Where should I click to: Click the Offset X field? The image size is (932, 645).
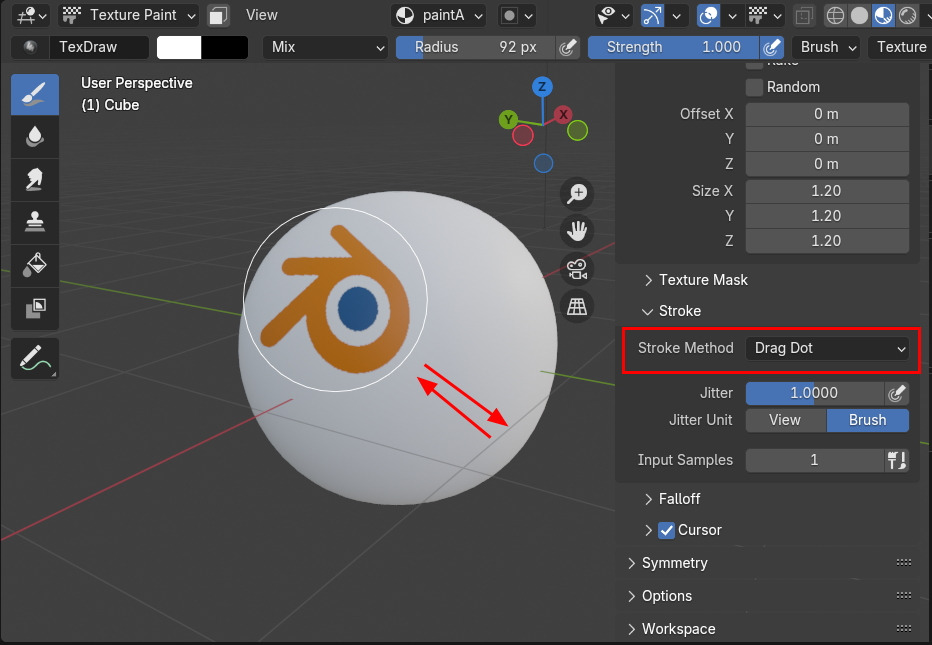pos(827,114)
